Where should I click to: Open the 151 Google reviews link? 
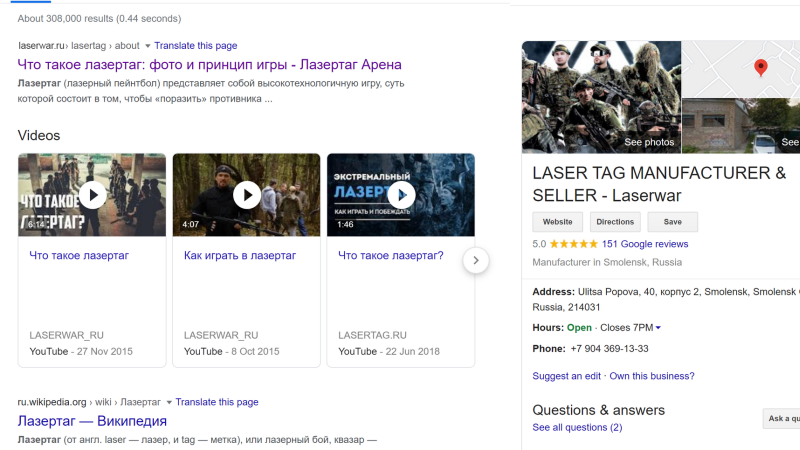[x=645, y=244]
